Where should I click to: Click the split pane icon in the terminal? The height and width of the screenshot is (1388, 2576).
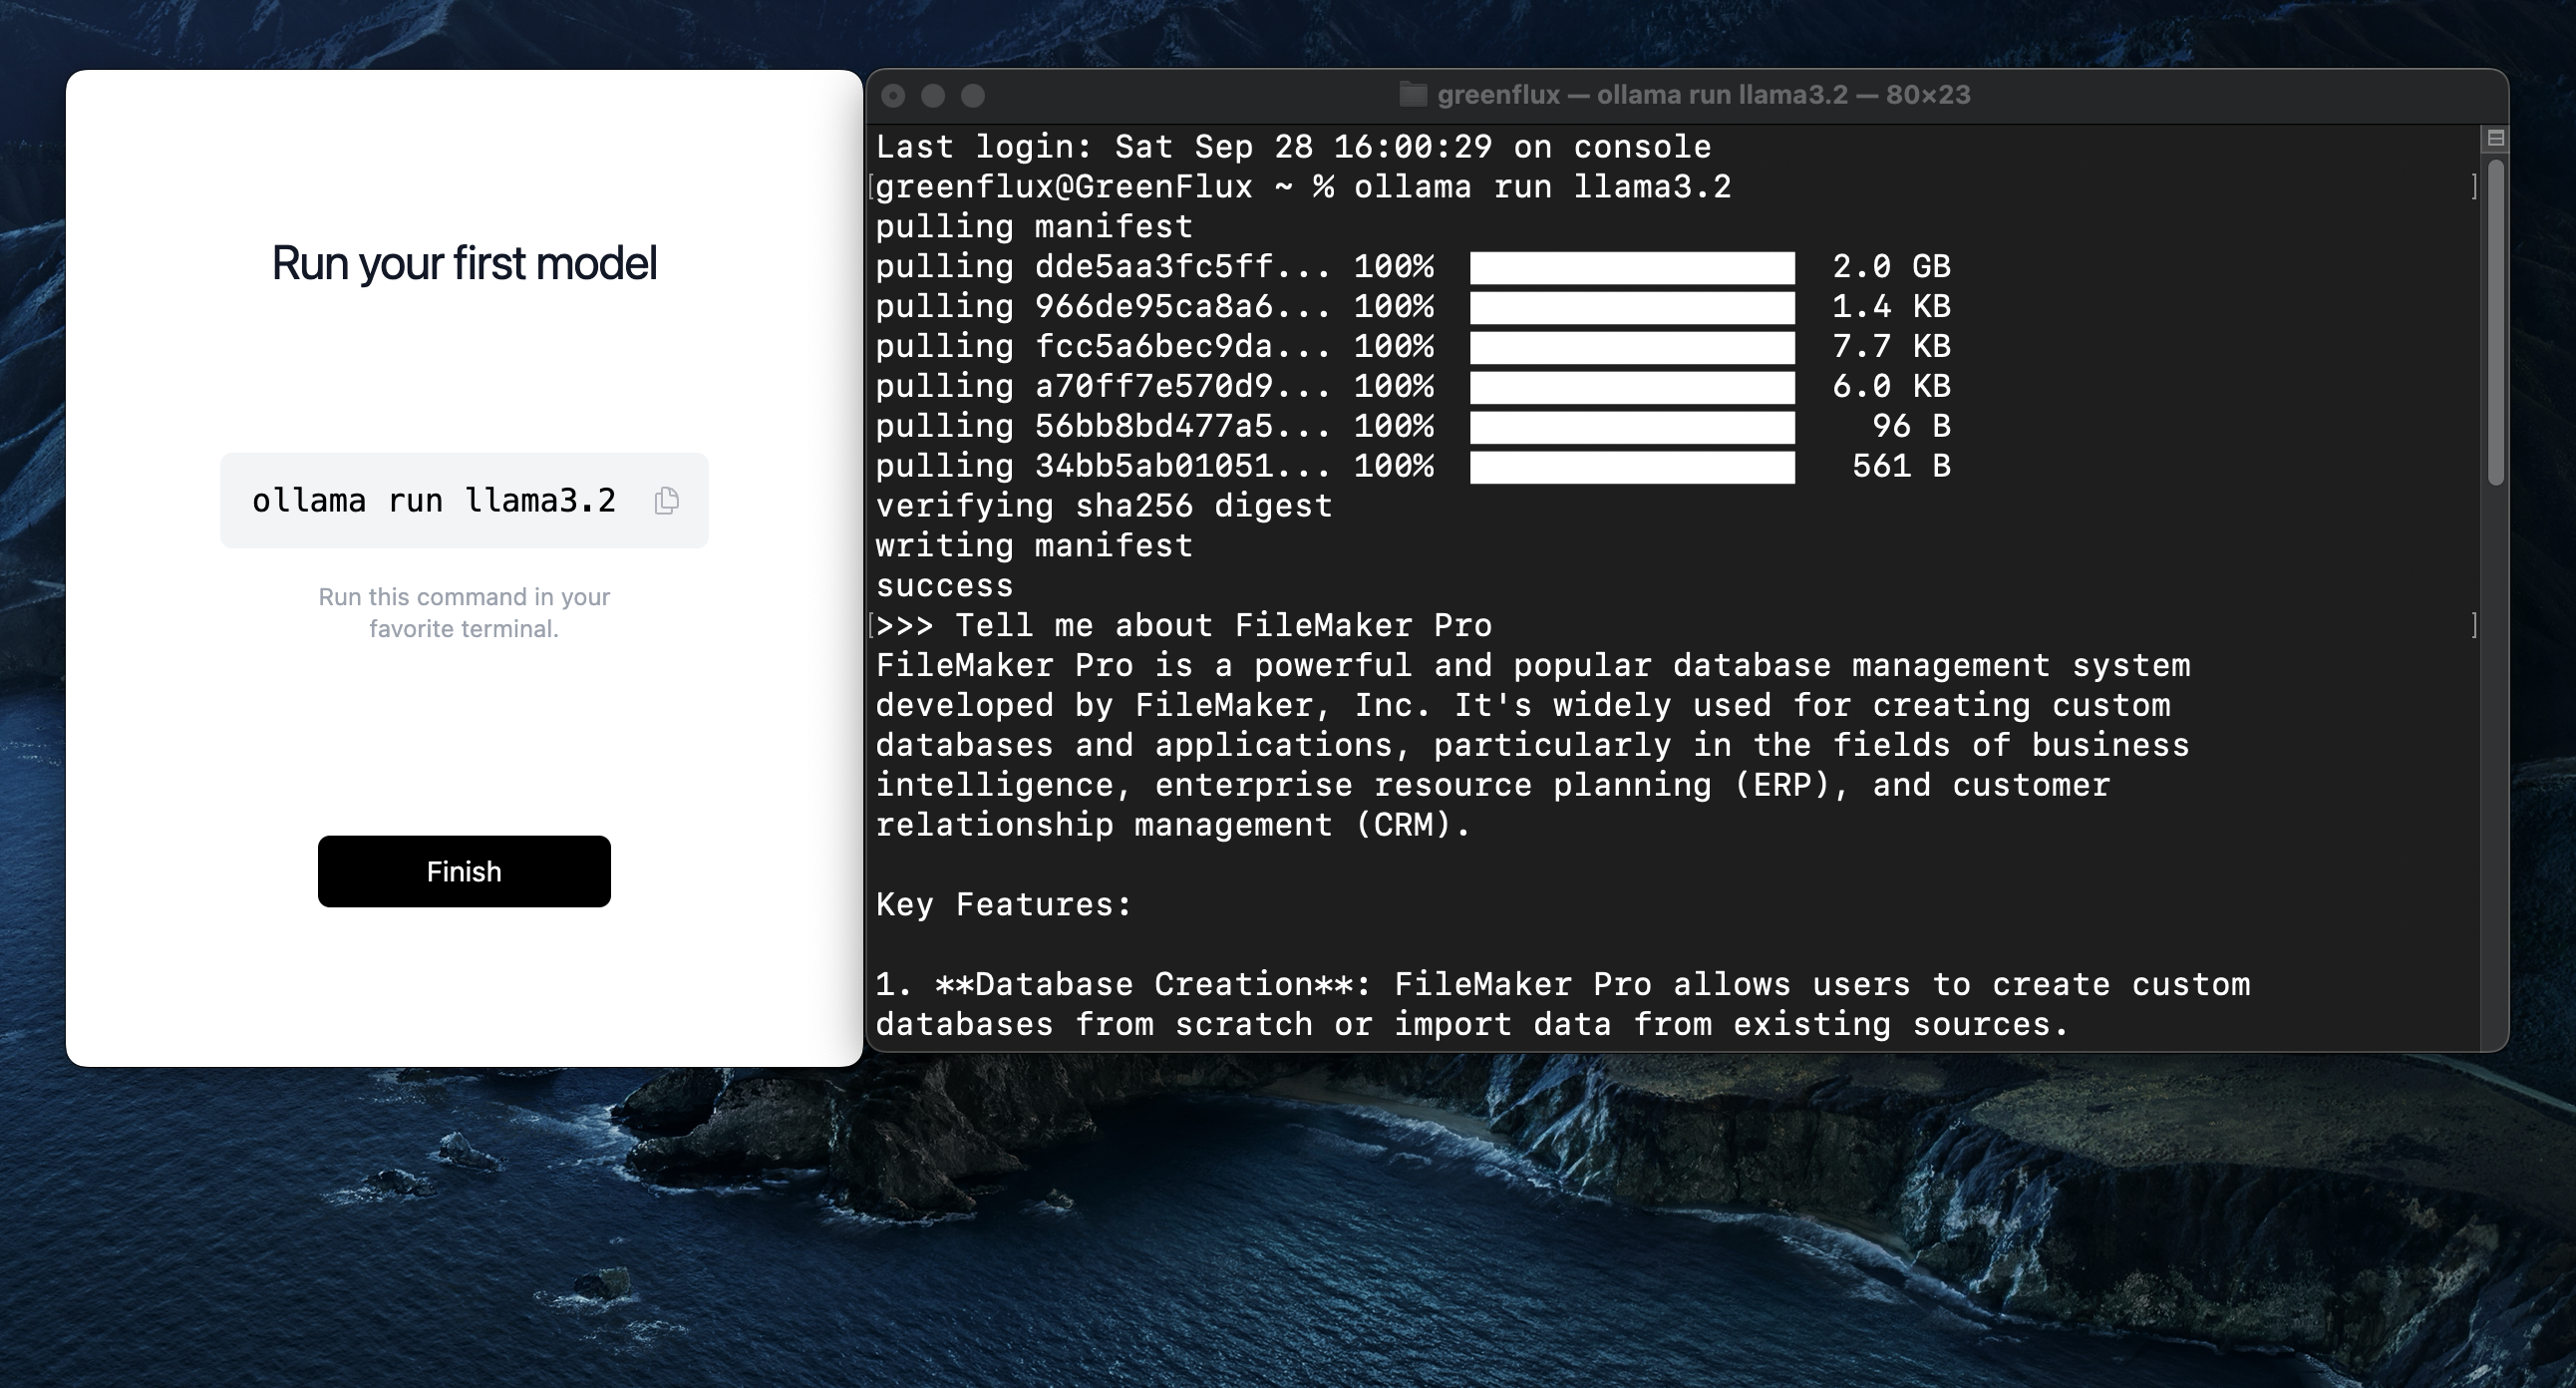pos(2495,138)
